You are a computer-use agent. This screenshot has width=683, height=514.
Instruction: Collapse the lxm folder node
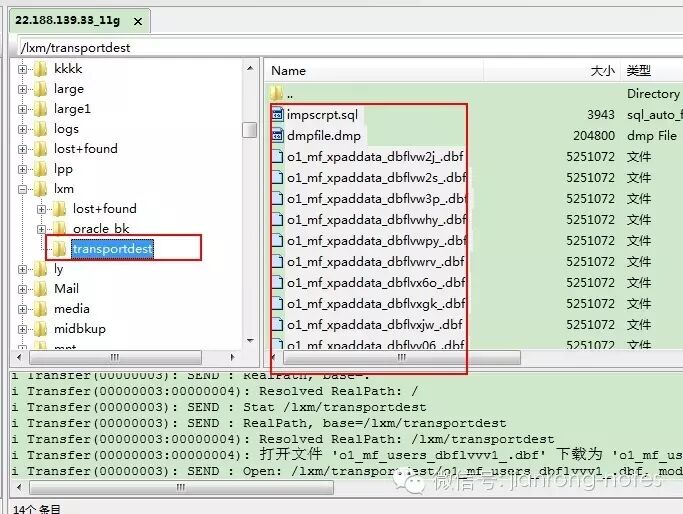pyautogui.click(x=22, y=189)
